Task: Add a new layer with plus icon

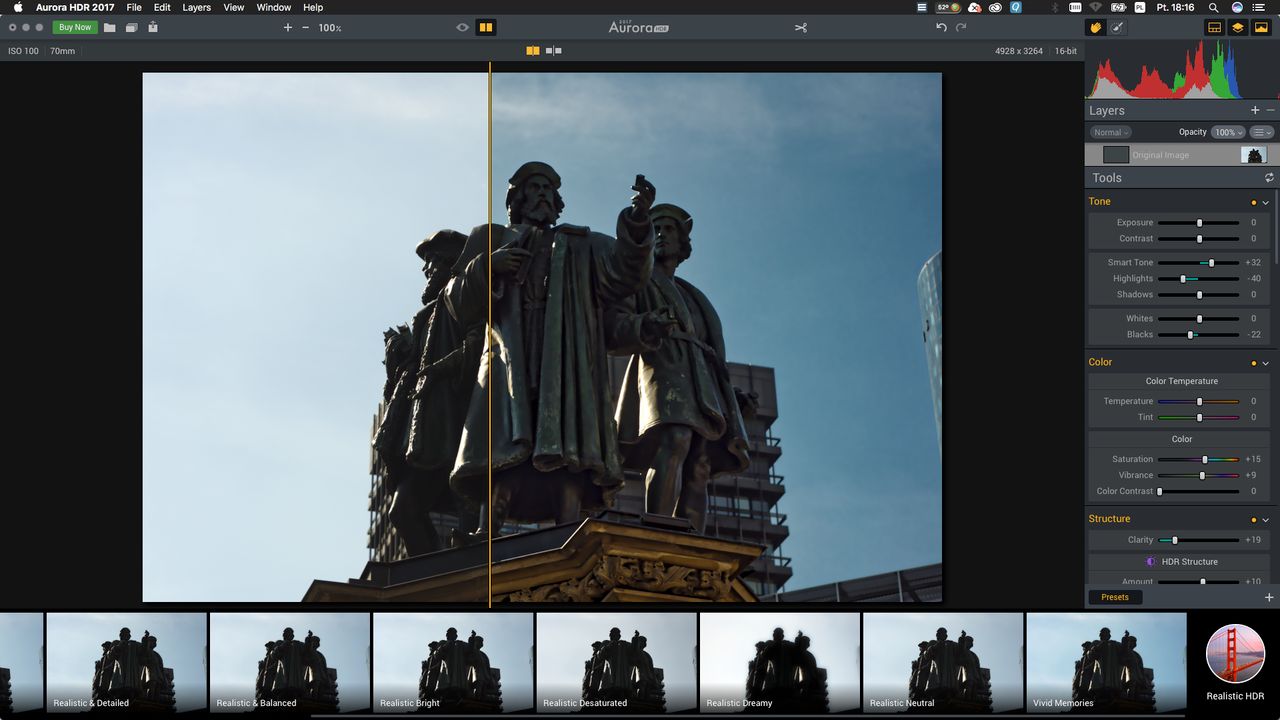Action: (1255, 110)
